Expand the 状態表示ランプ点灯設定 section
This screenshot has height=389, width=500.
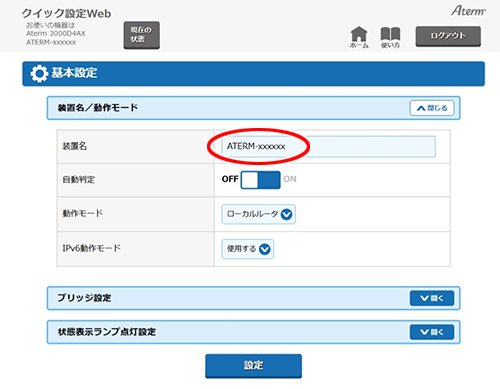click(x=432, y=332)
